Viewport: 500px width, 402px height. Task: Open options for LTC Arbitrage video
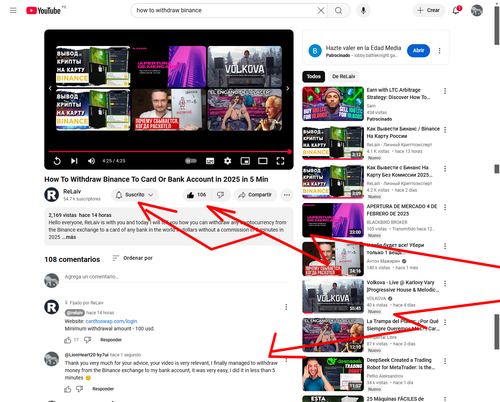pos(445,91)
